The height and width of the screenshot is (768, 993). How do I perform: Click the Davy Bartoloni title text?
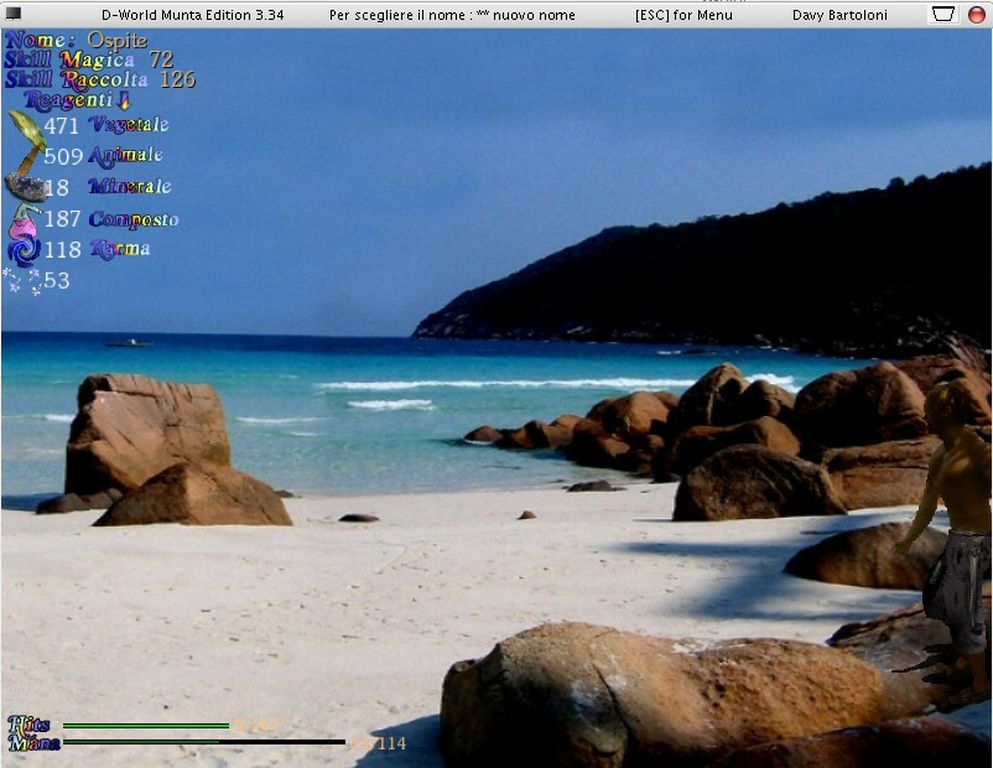pos(839,15)
